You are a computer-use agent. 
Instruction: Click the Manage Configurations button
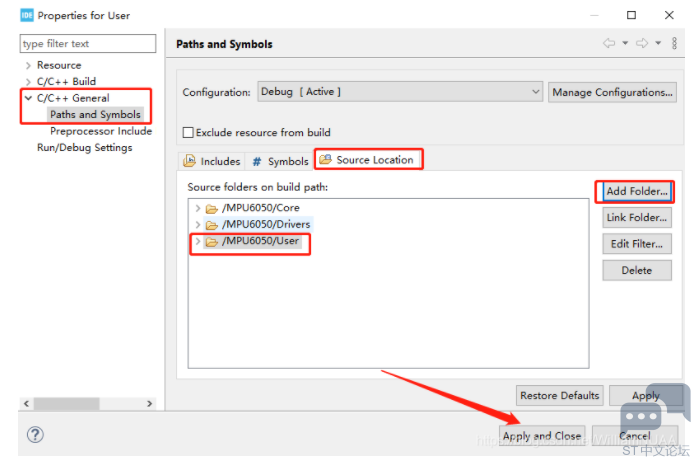coord(612,92)
